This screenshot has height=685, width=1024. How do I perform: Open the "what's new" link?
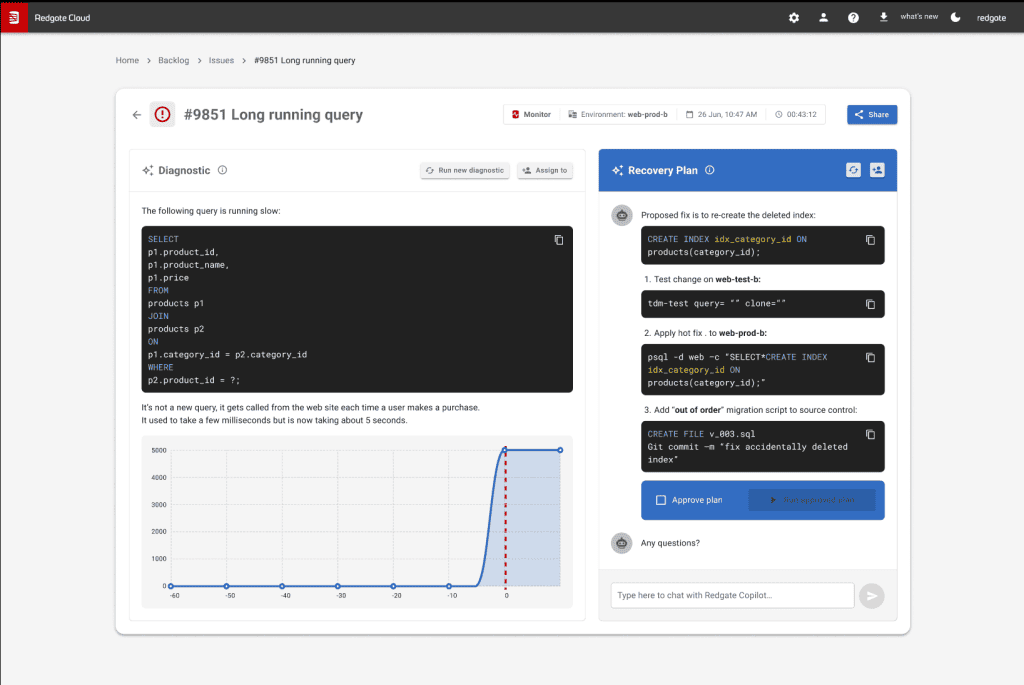click(919, 16)
